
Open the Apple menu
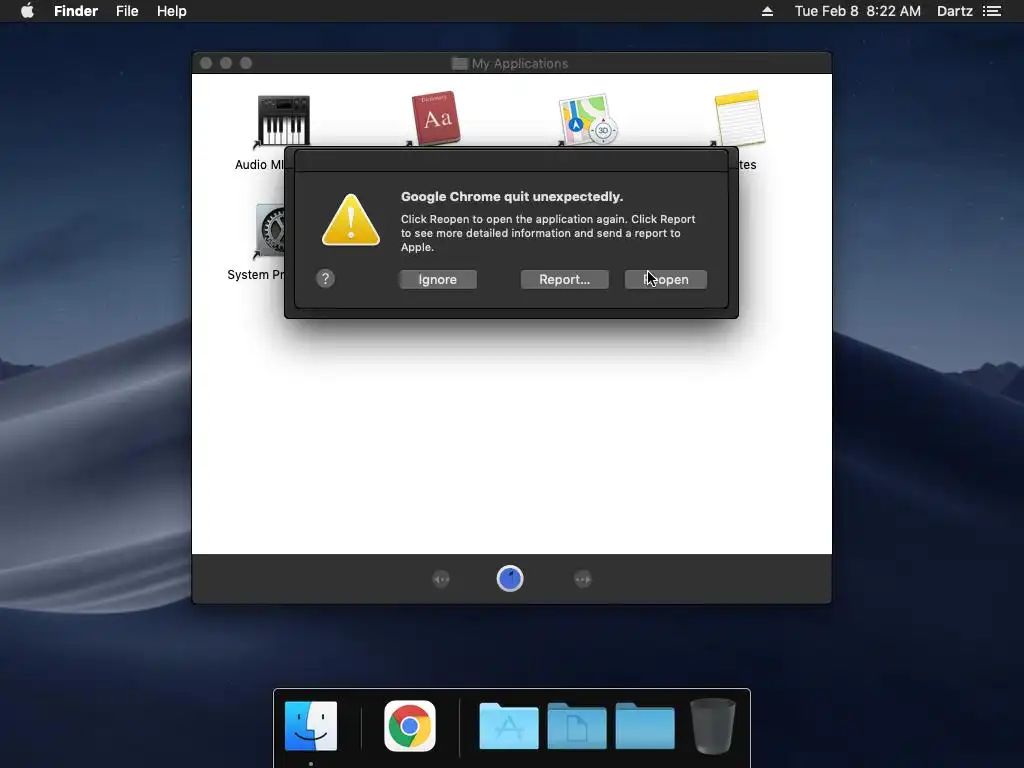click(x=27, y=11)
